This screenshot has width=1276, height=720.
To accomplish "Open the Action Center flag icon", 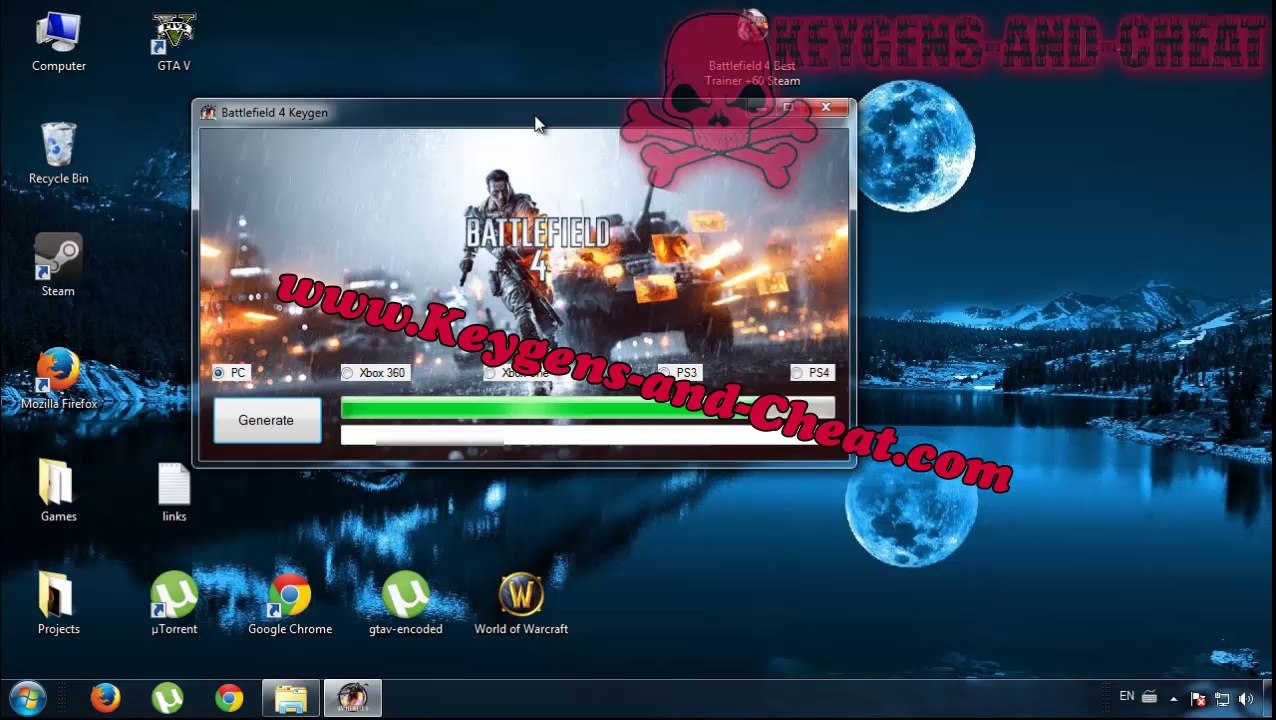I will (1199, 699).
